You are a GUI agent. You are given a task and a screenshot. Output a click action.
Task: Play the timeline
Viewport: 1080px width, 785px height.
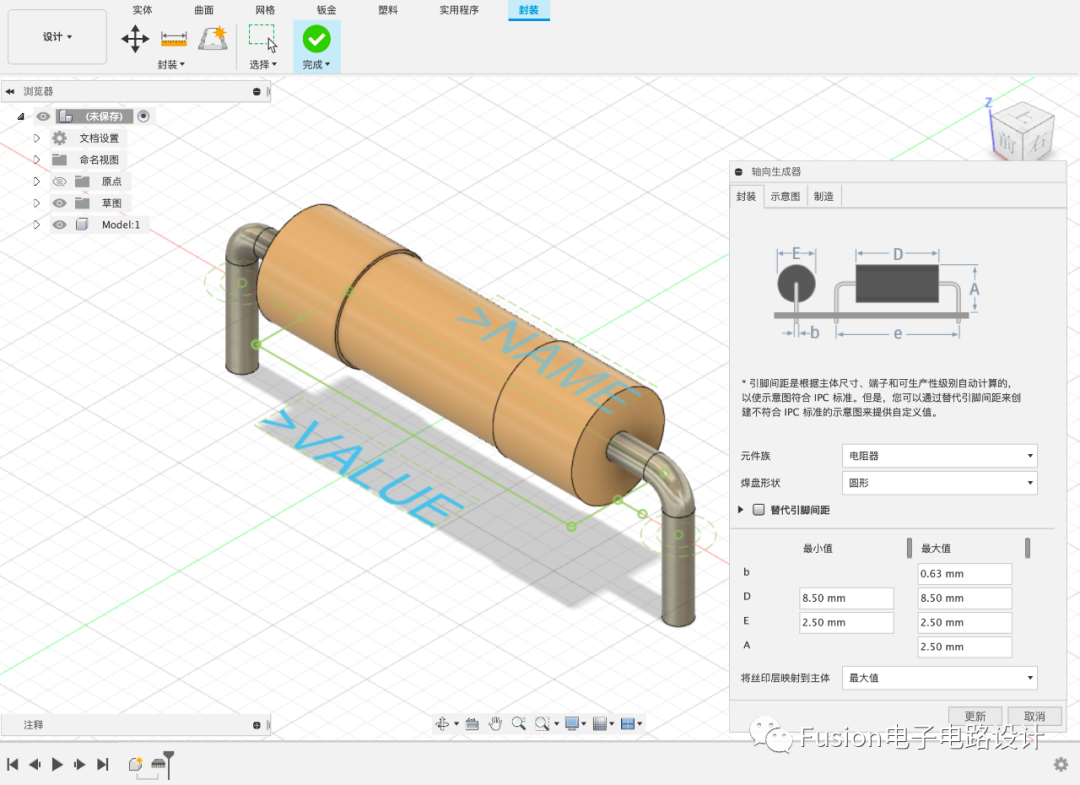[57, 764]
